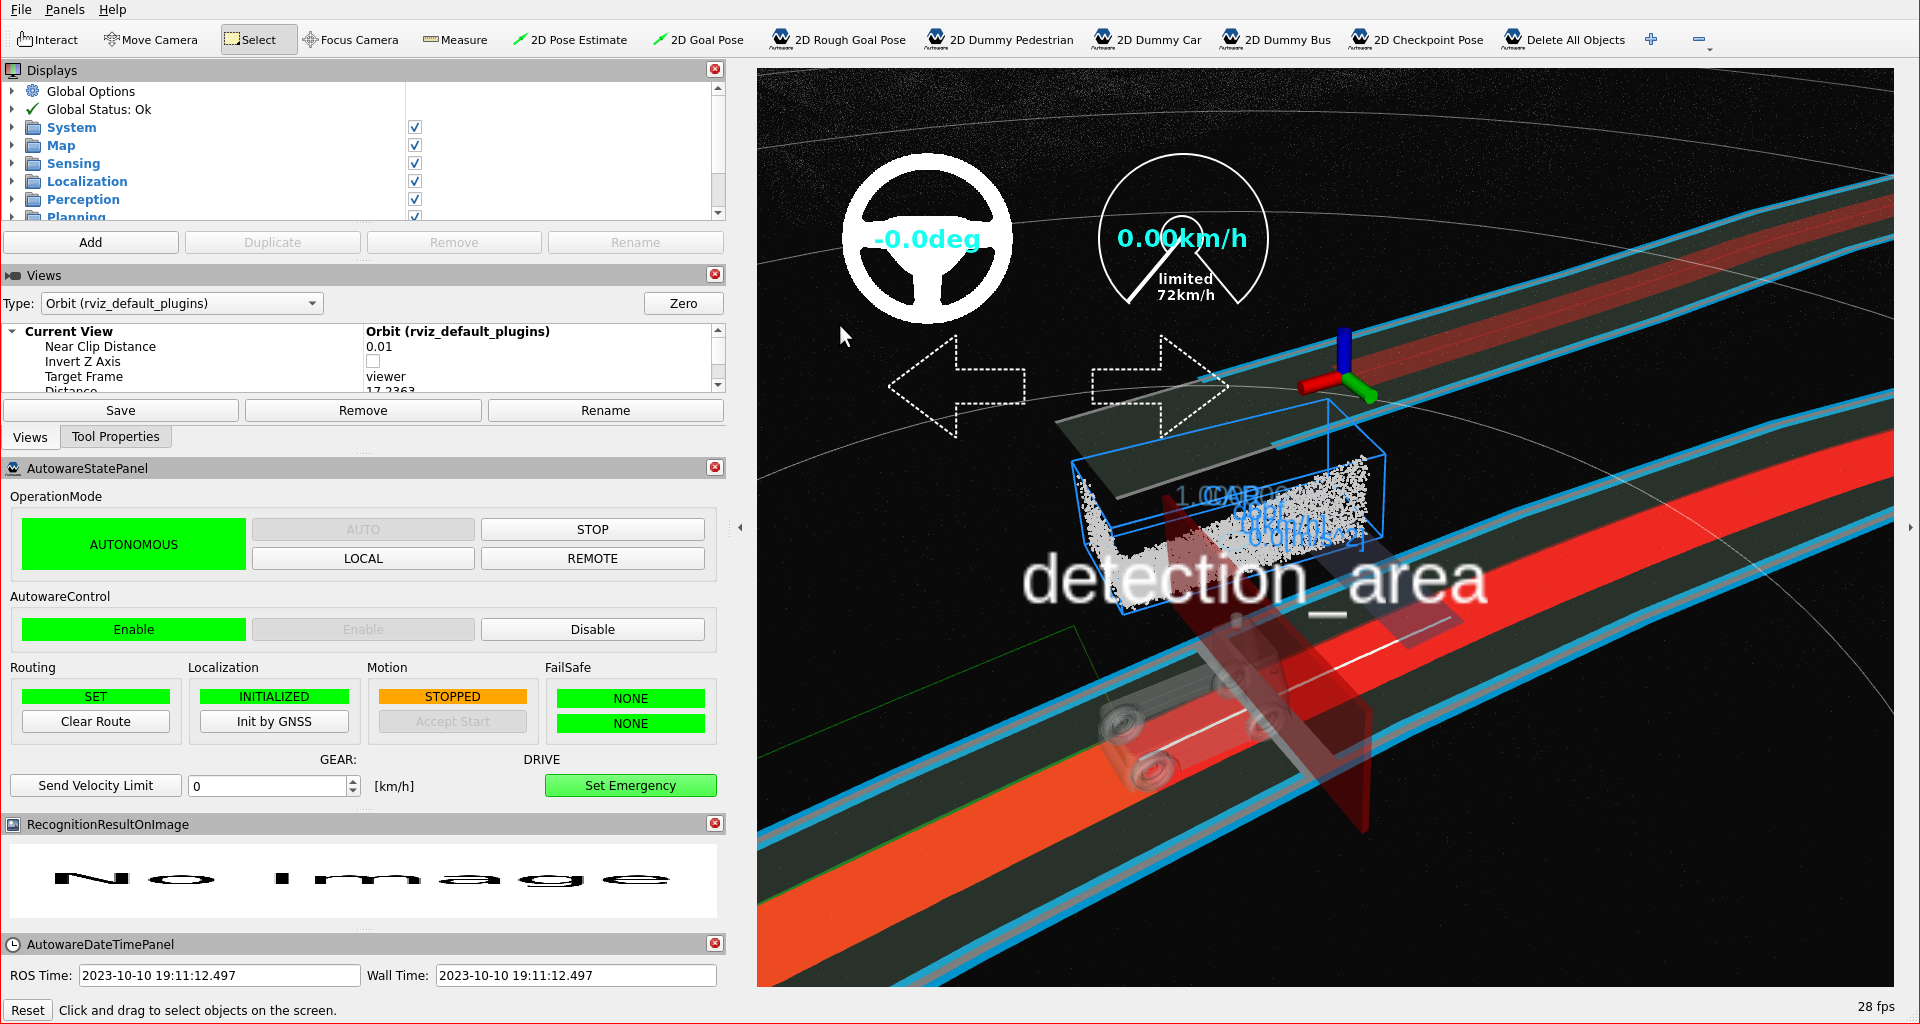Toggle the Map display visibility checkbox

[x=414, y=145]
